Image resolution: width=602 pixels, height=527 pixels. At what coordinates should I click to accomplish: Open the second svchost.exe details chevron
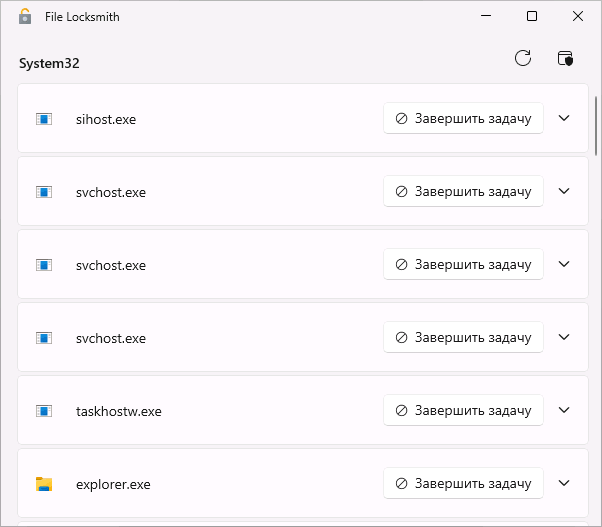tap(564, 264)
